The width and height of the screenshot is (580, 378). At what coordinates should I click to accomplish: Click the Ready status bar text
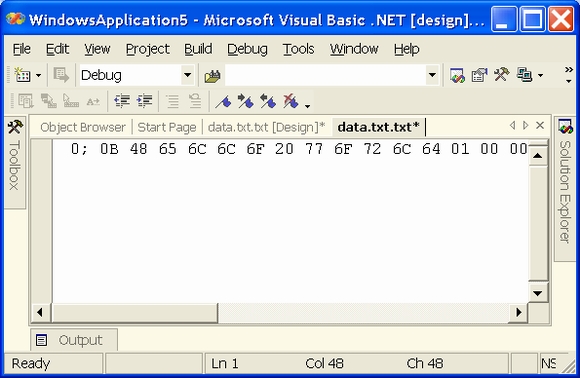(31, 364)
